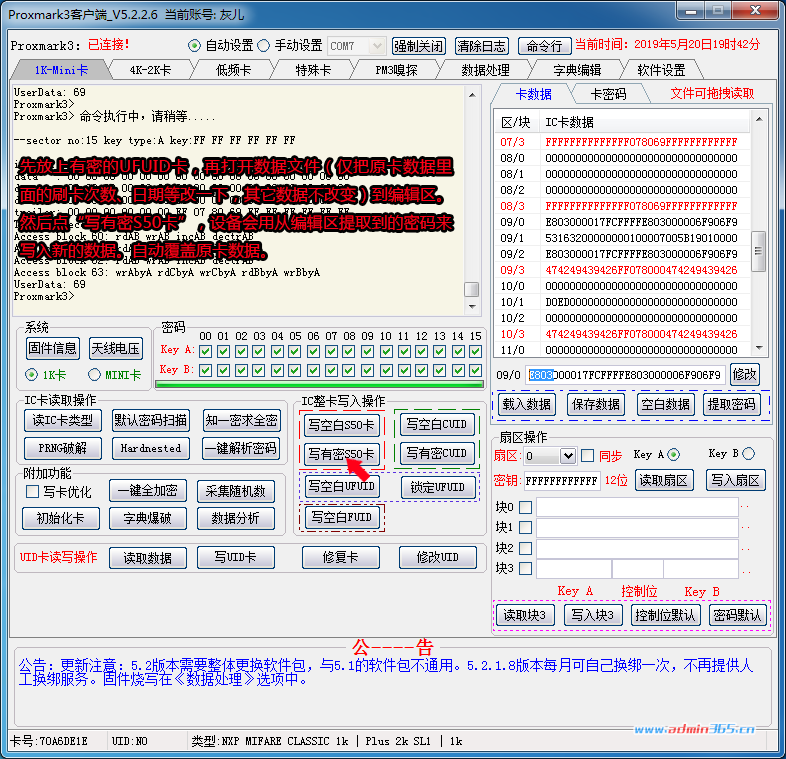786x759 pixels.
Task: Click the 采集随机数 button
Action: click(236, 491)
